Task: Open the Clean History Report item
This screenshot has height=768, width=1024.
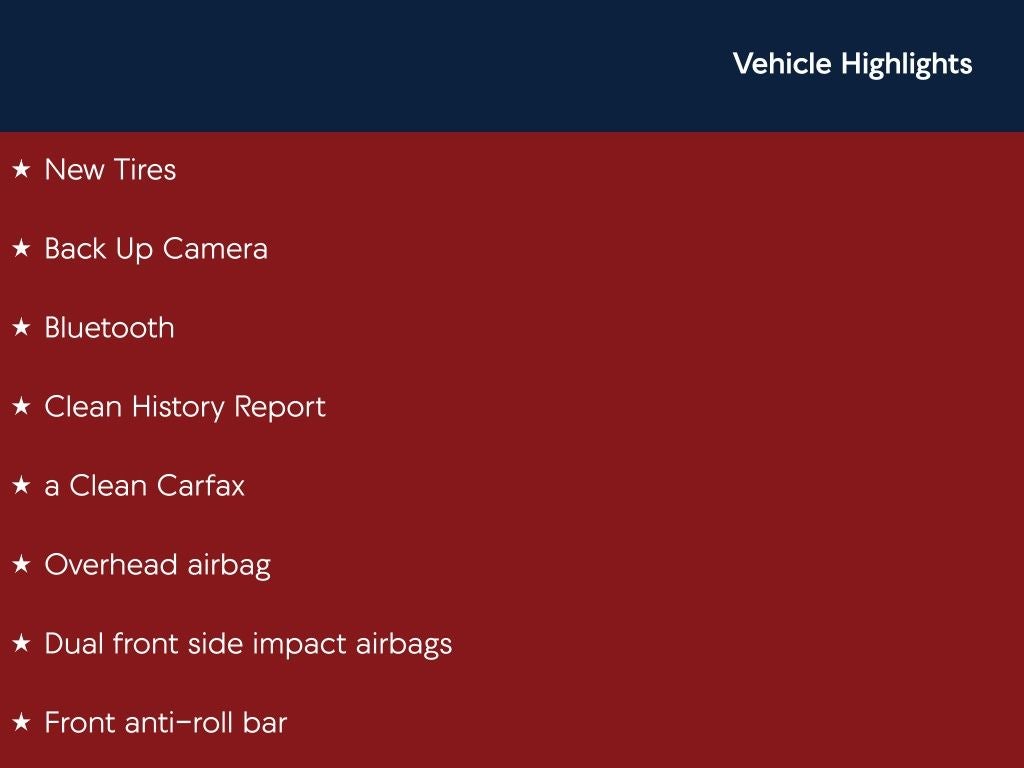Action: [x=185, y=407]
